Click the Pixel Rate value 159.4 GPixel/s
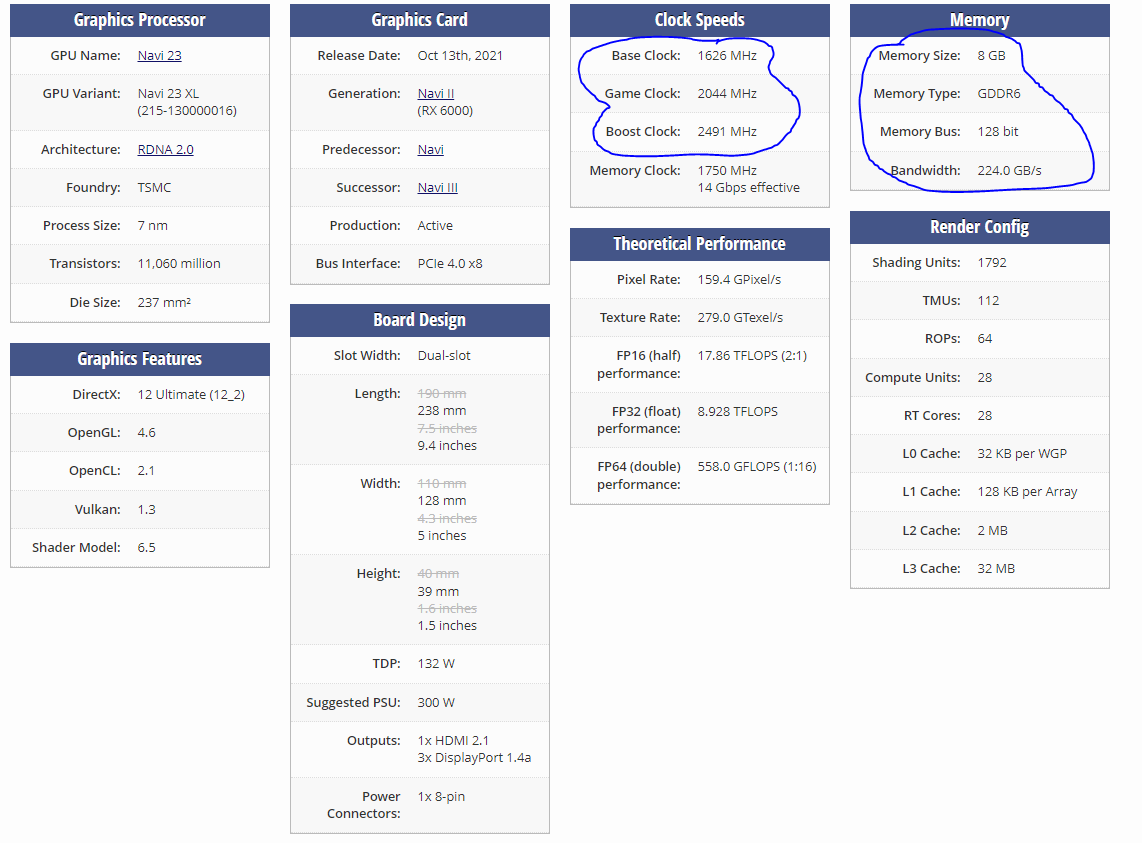 739,279
